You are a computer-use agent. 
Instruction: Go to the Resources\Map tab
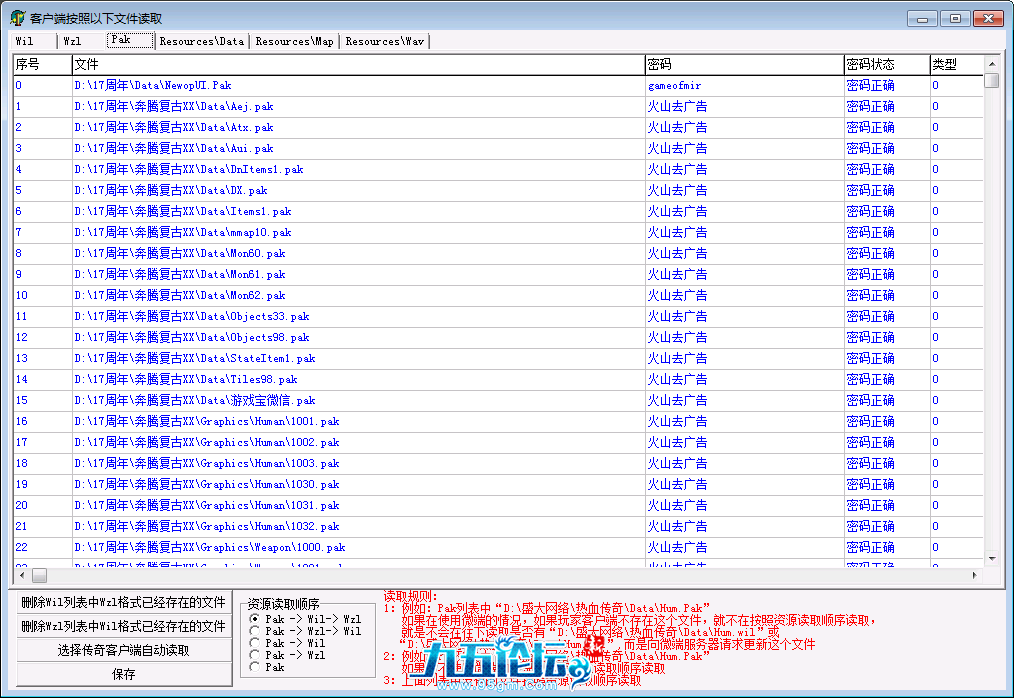pos(294,41)
